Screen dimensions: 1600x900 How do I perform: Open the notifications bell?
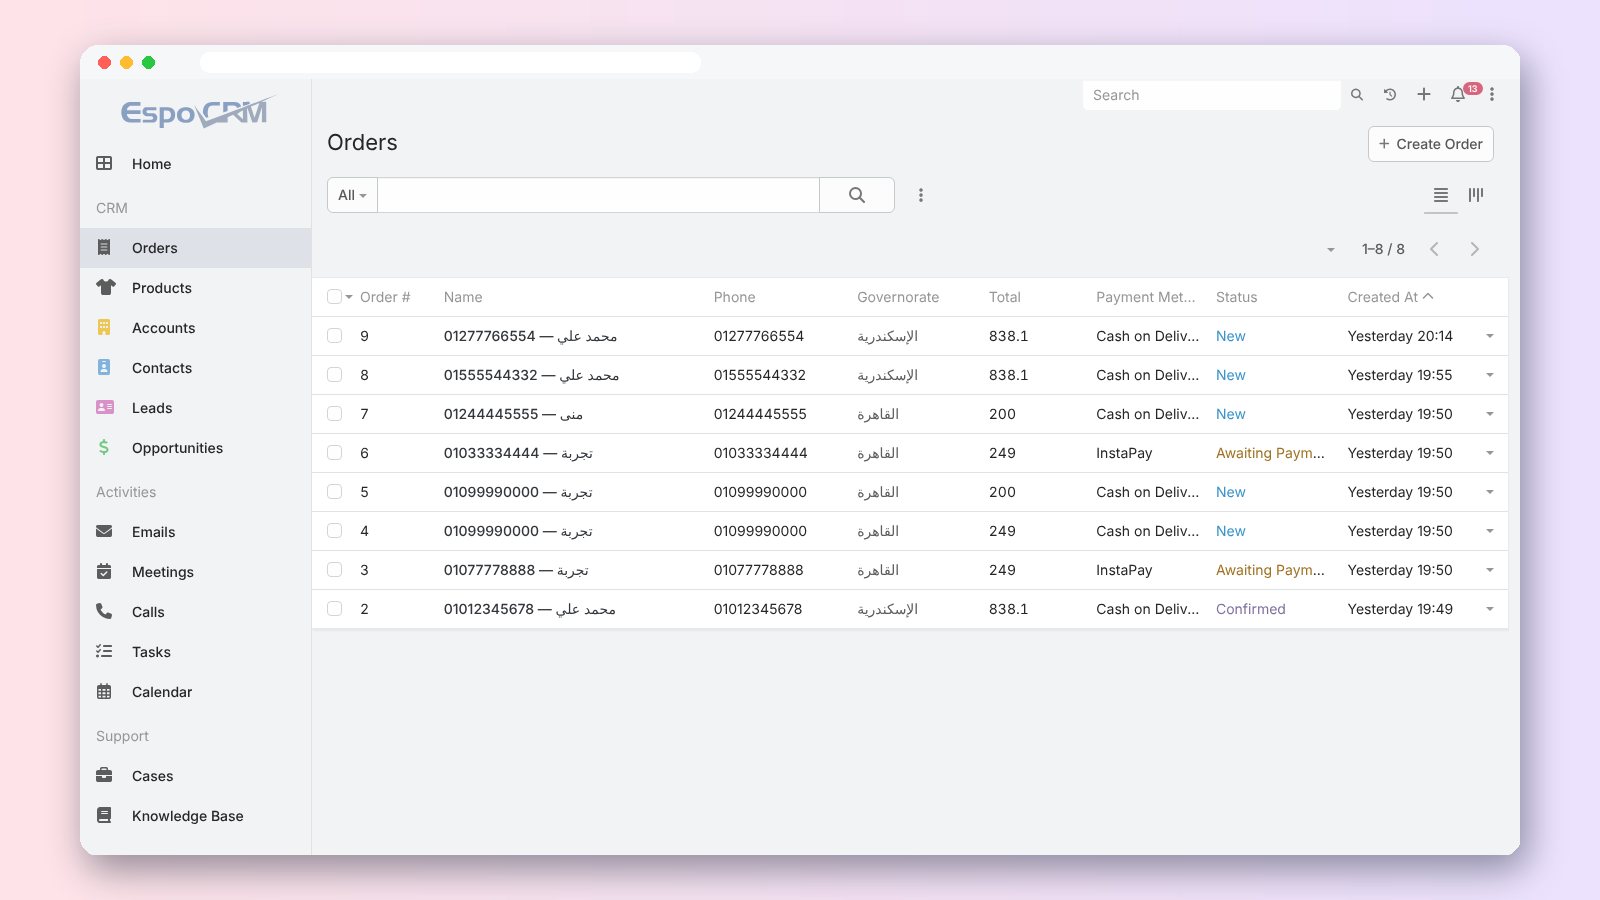[1458, 95]
